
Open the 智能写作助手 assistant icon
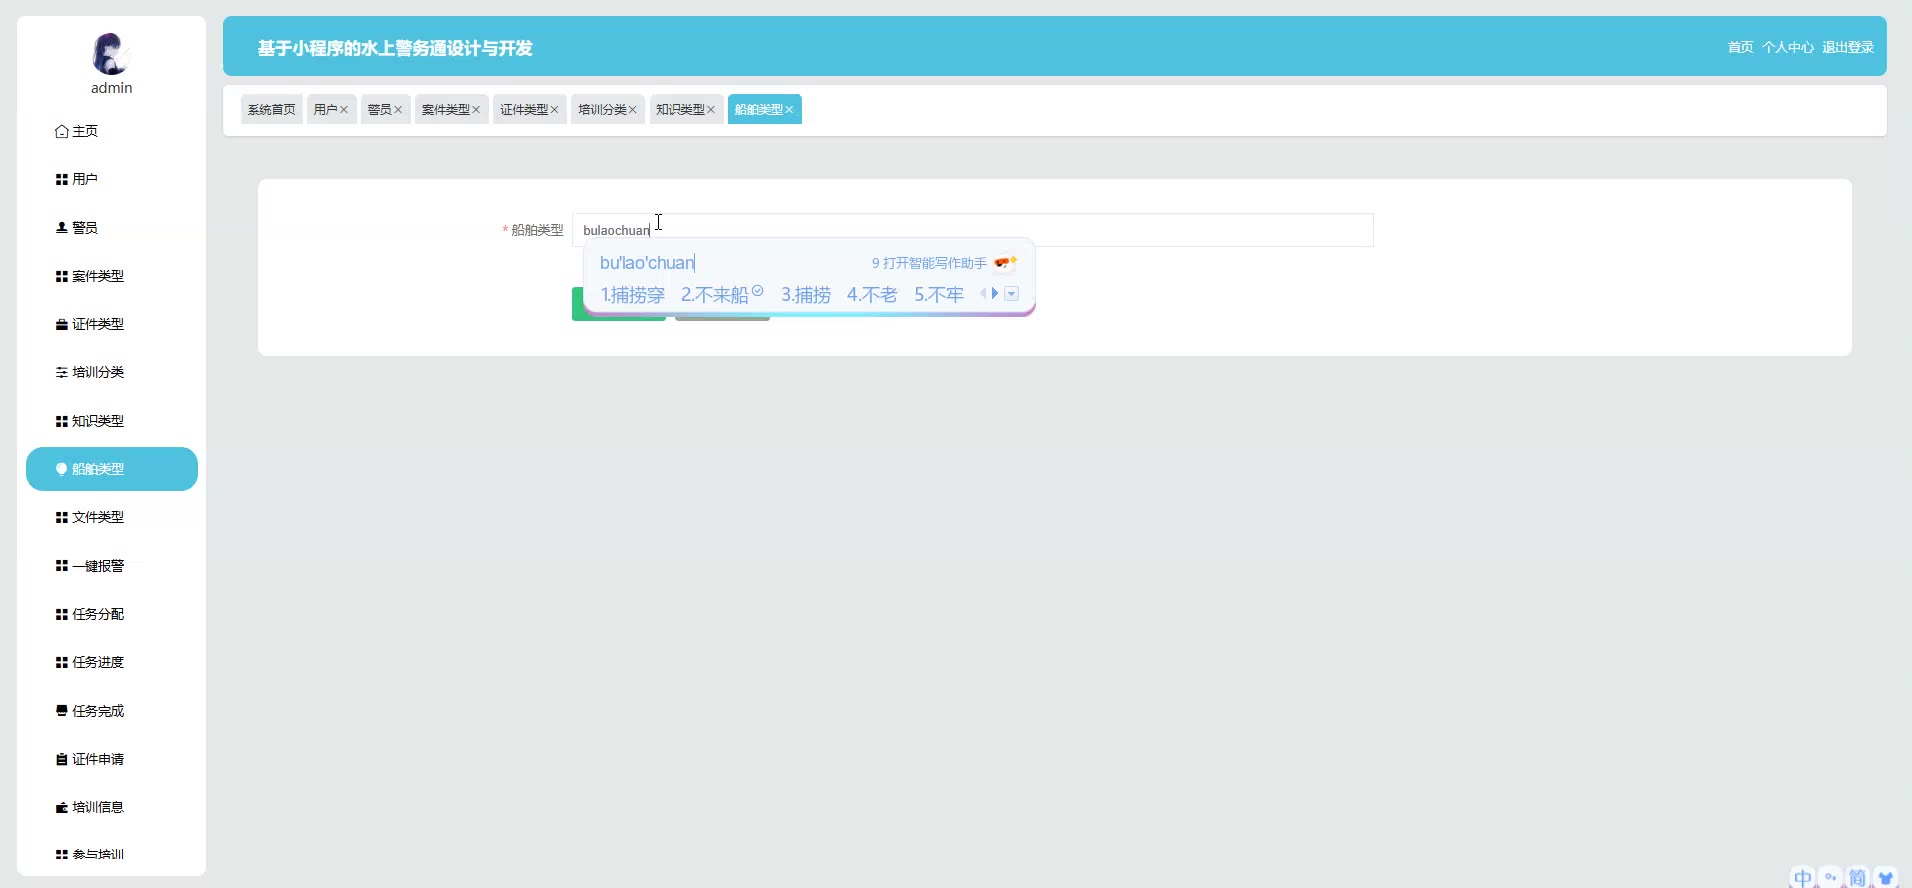1005,263
